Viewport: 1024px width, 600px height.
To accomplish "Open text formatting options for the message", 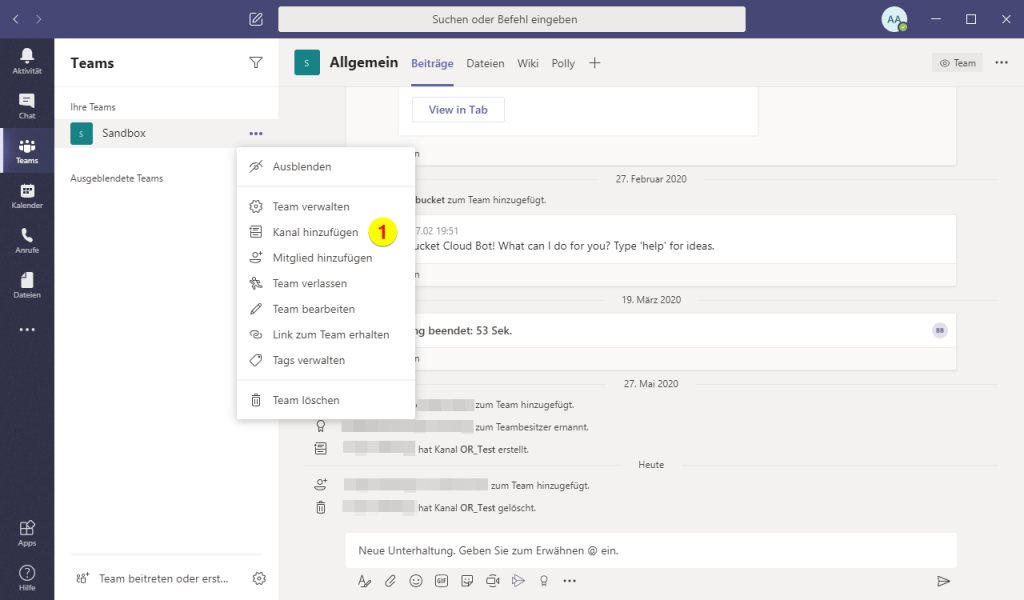I will click(365, 580).
